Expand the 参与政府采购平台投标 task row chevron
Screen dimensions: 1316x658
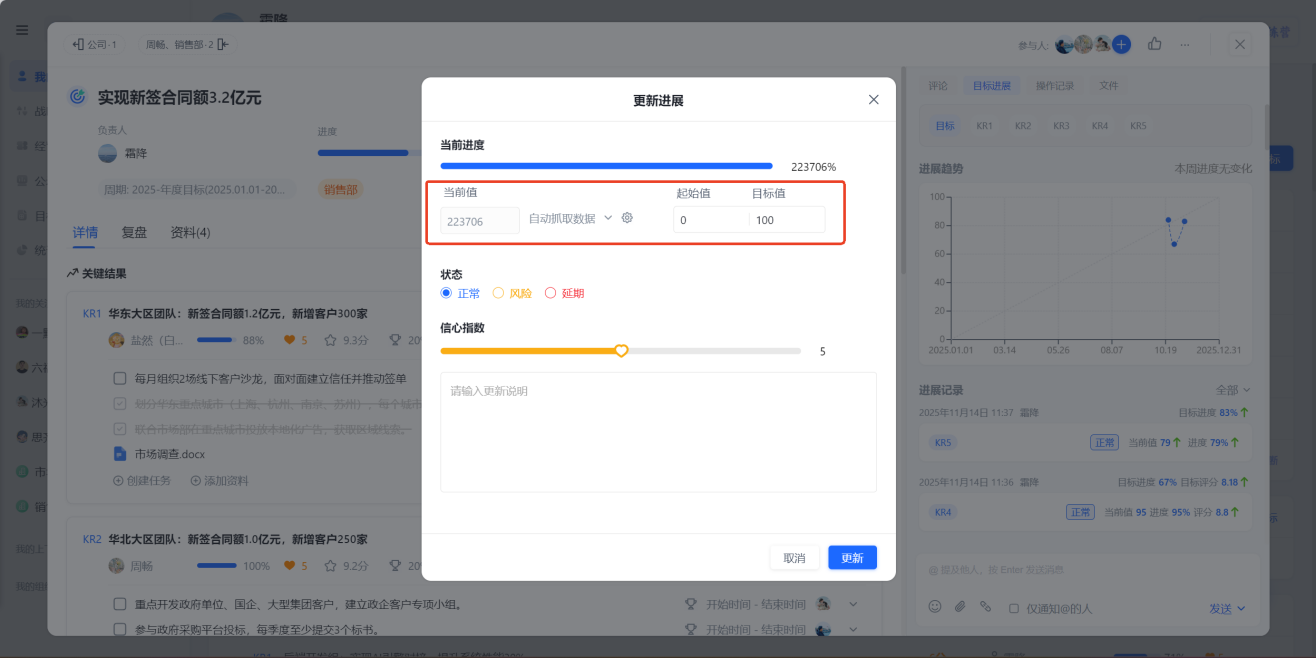point(853,630)
